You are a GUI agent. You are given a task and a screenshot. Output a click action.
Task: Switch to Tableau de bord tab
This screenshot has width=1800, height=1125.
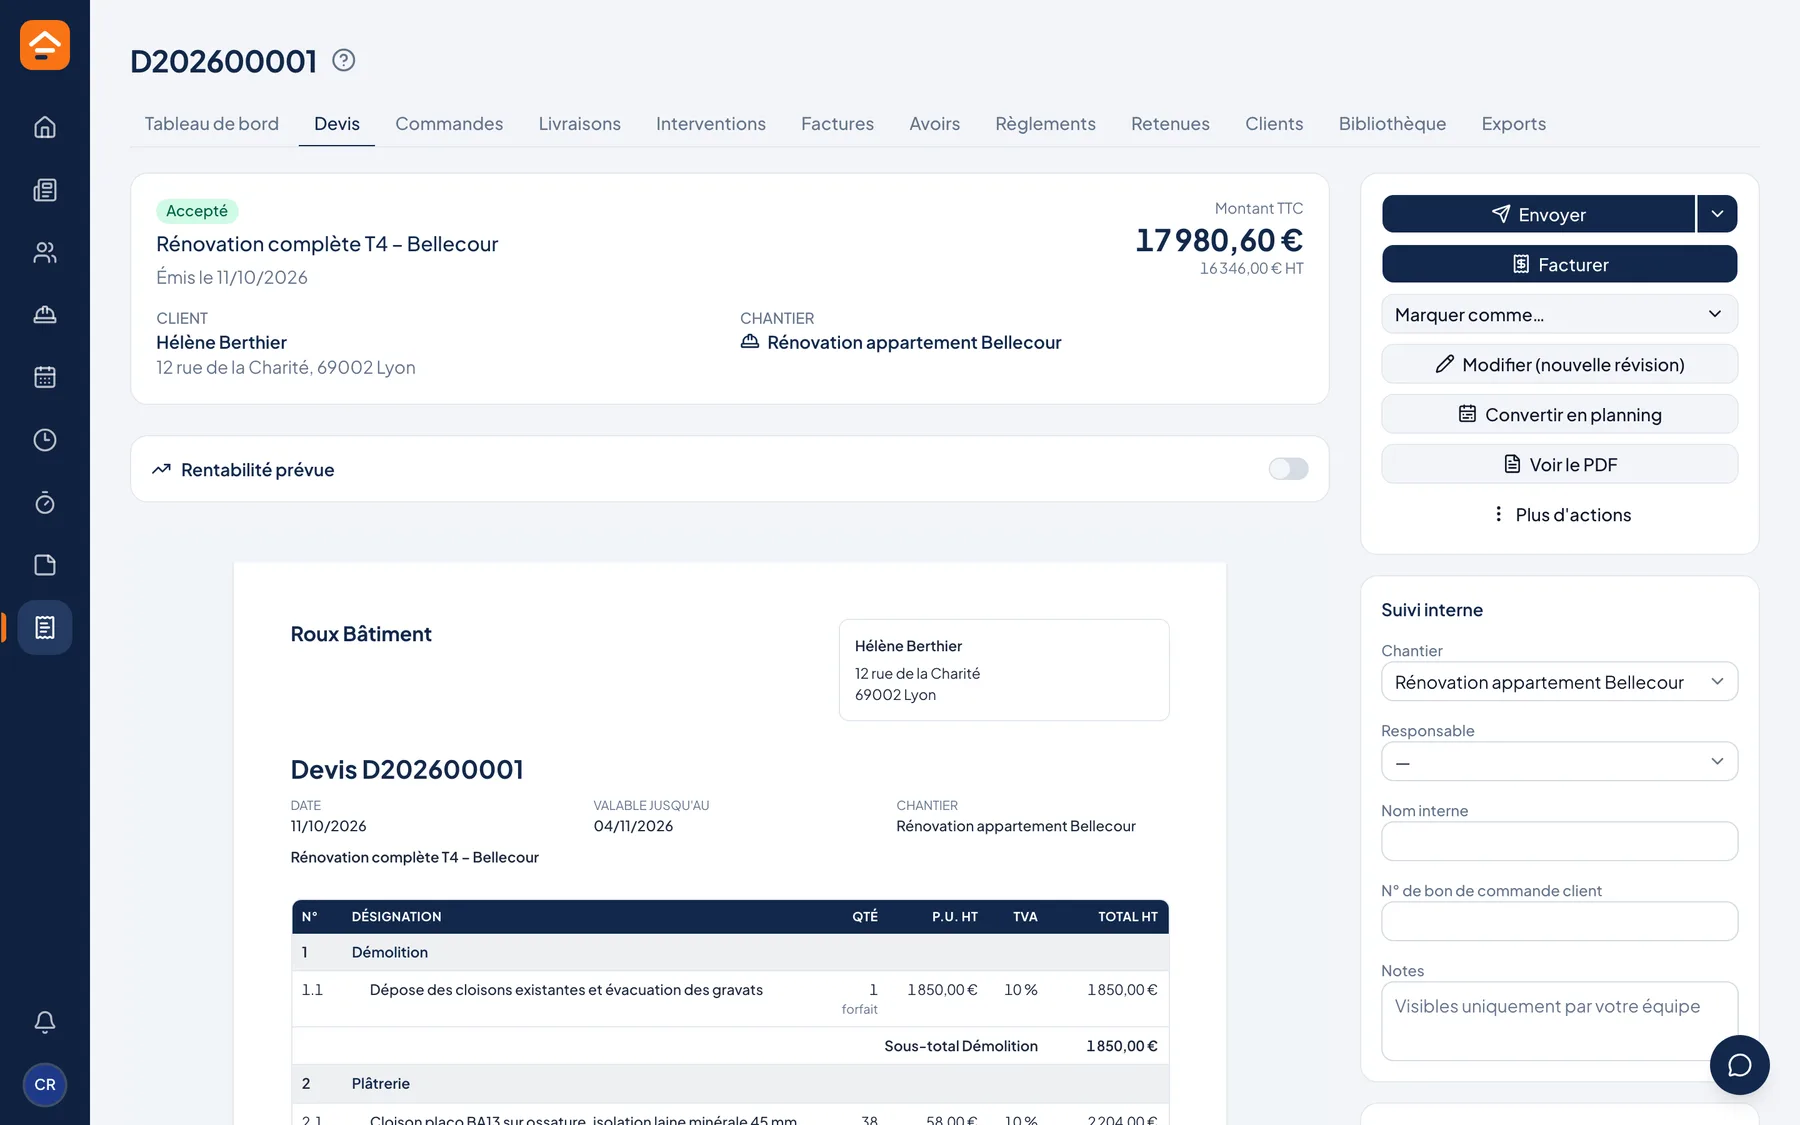pos(212,124)
